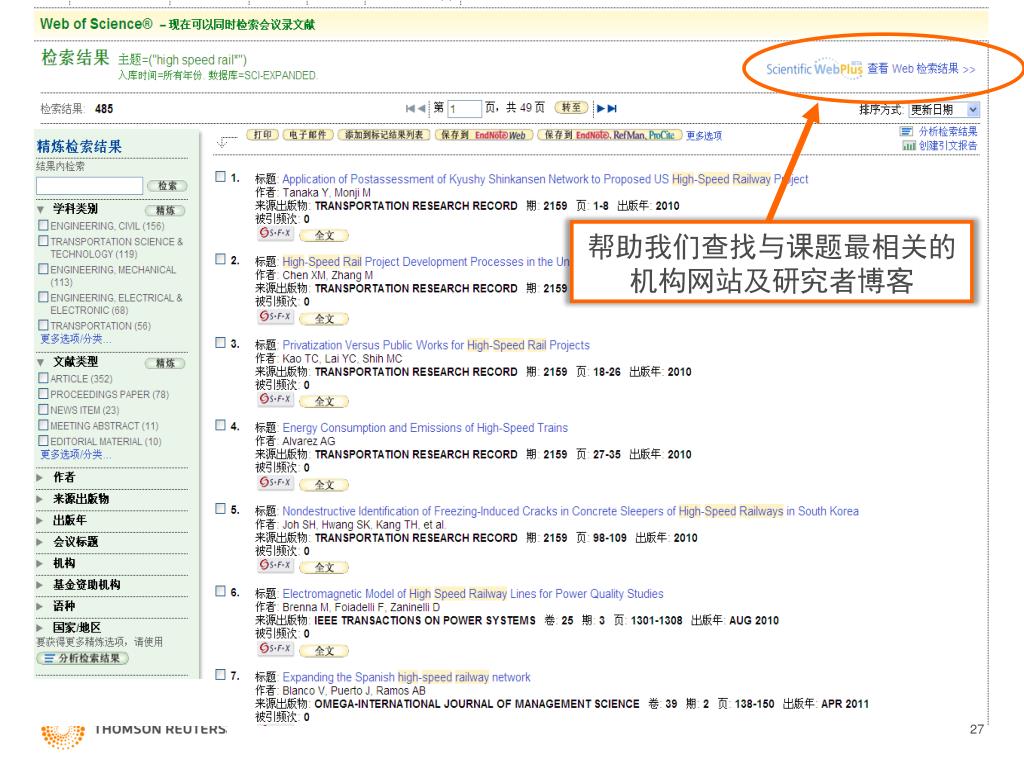Open 更多选项/分类 link under 学科类别
Screen dimensions: 1024x768
pyautogui.click(x=76, y=339)
